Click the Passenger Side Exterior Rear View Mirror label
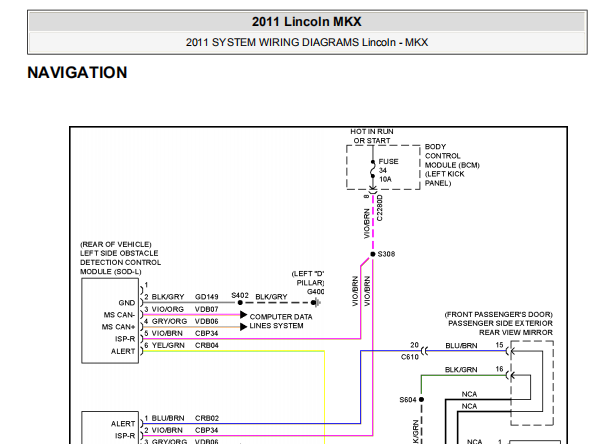The image size is (605, 444). coord(499,323)
